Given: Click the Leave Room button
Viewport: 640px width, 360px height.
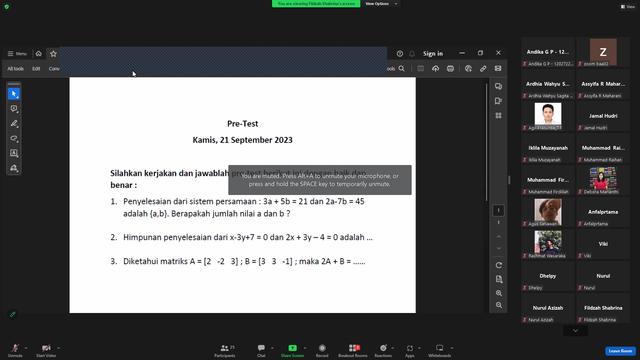Looking at the screenshot, I should click(620, 351).
